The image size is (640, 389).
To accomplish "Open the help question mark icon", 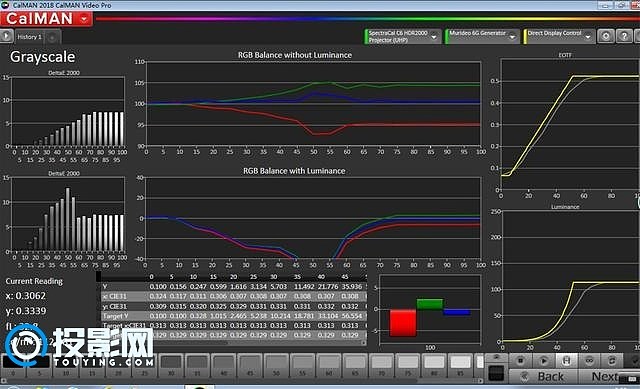I will tap(624, 36).
